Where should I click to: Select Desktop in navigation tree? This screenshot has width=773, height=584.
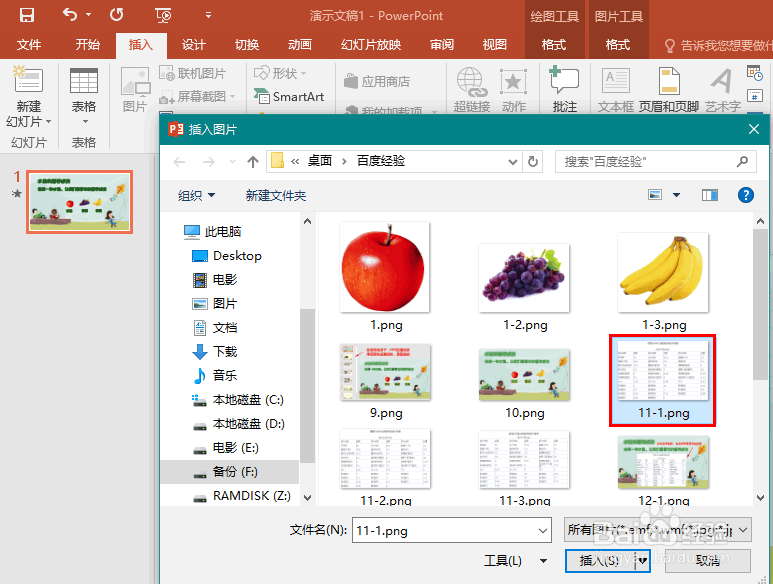point(226,255)
